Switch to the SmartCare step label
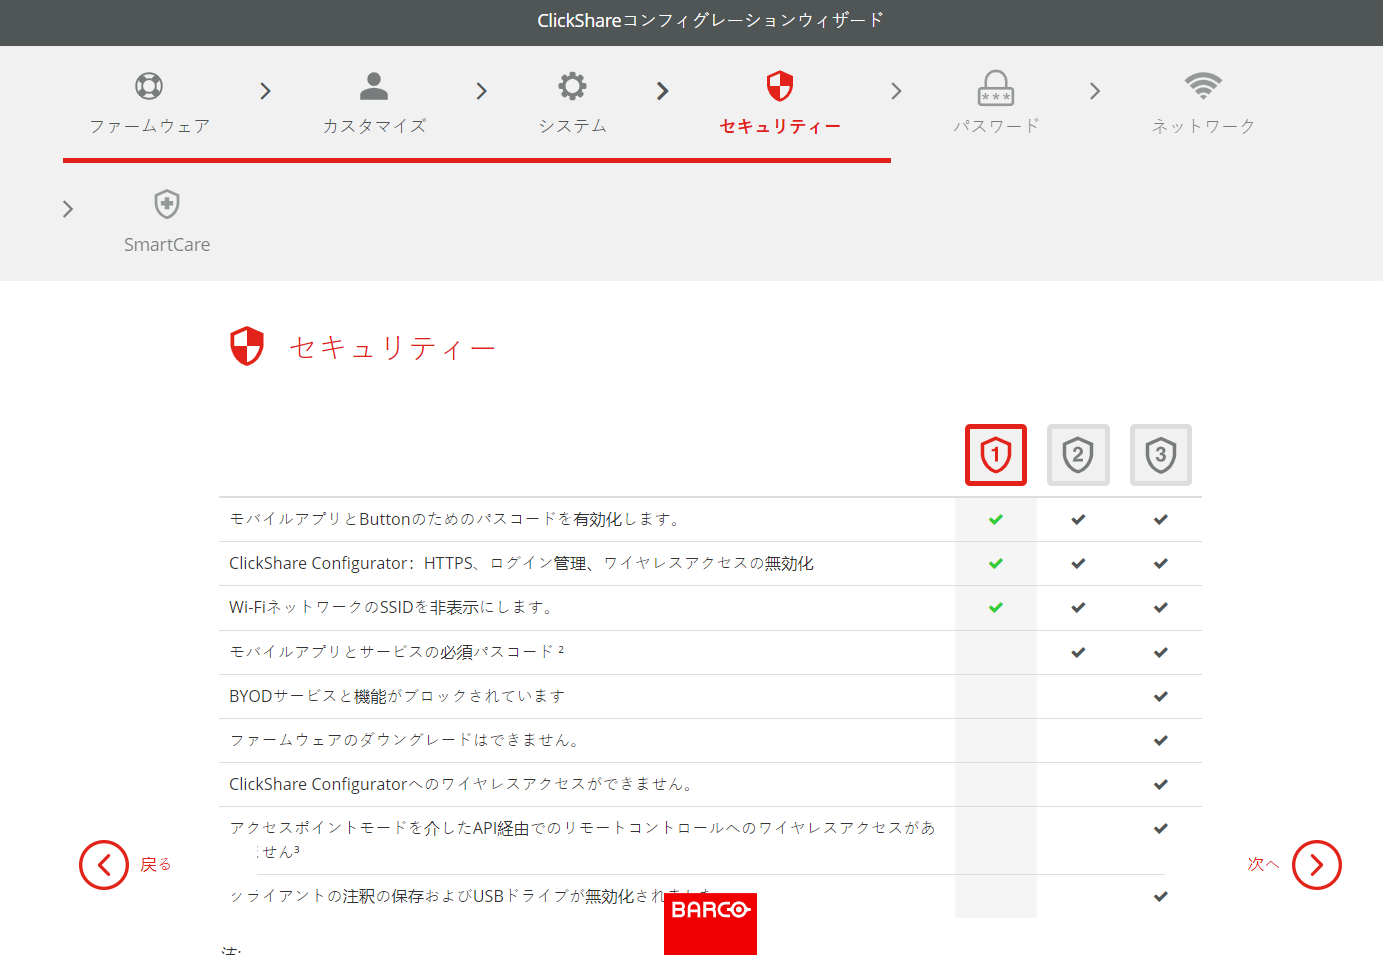 click(x=167, y=245)
